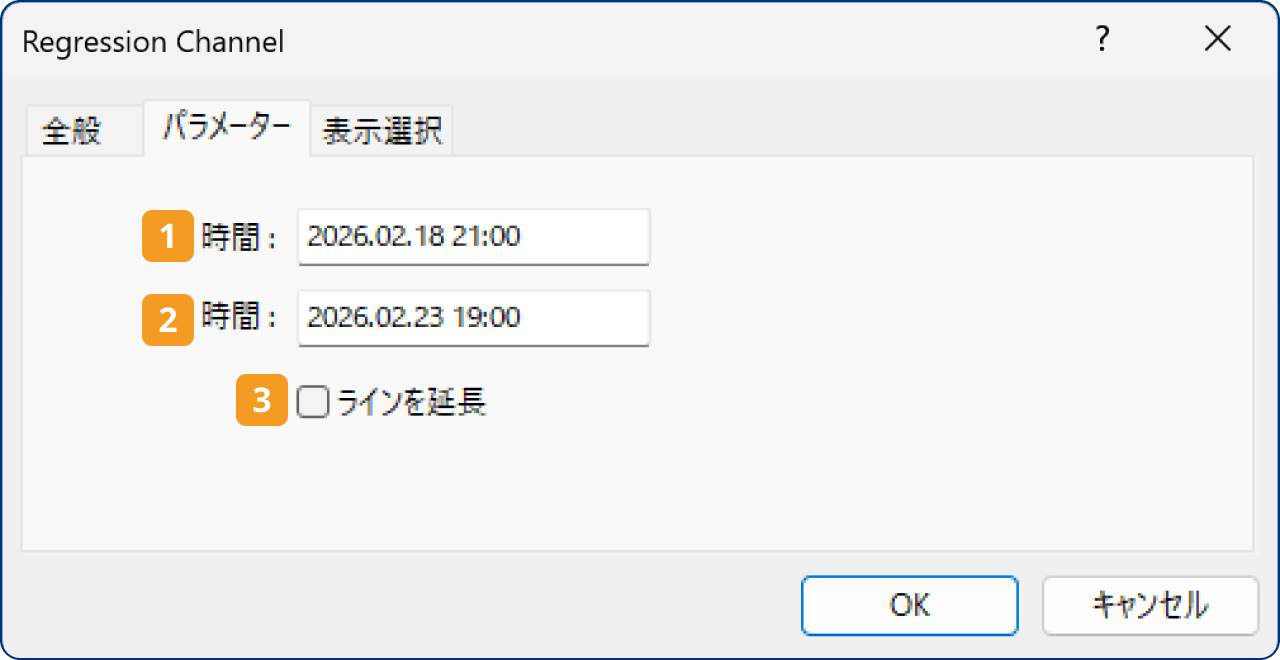The height and width of the screenshot is (660, 1280).
Task: Click inside the second 時間 date field
Action: tap(472, 318)
